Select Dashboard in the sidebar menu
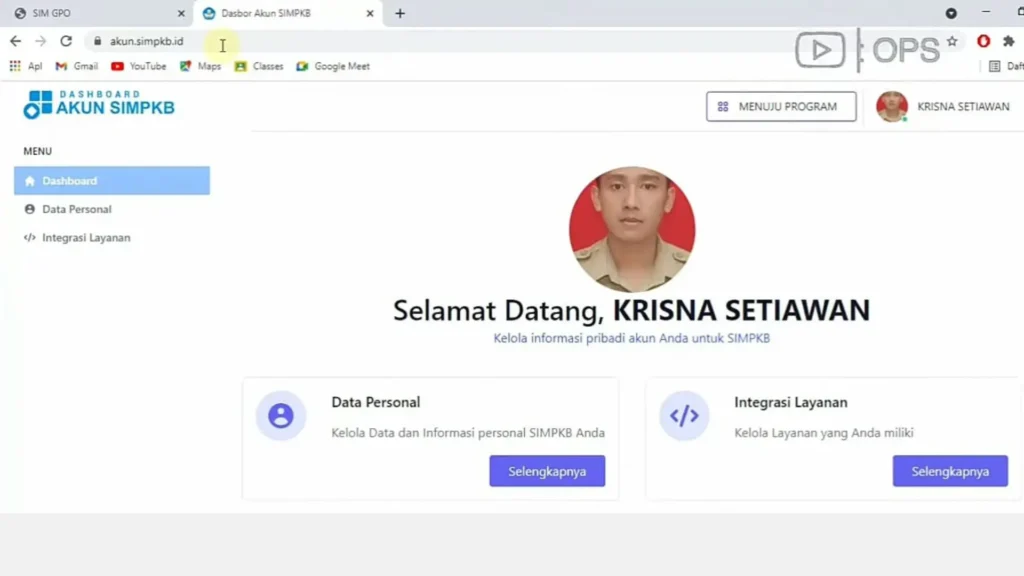Viewport: 1024px width, 576px height. [112, 180]
